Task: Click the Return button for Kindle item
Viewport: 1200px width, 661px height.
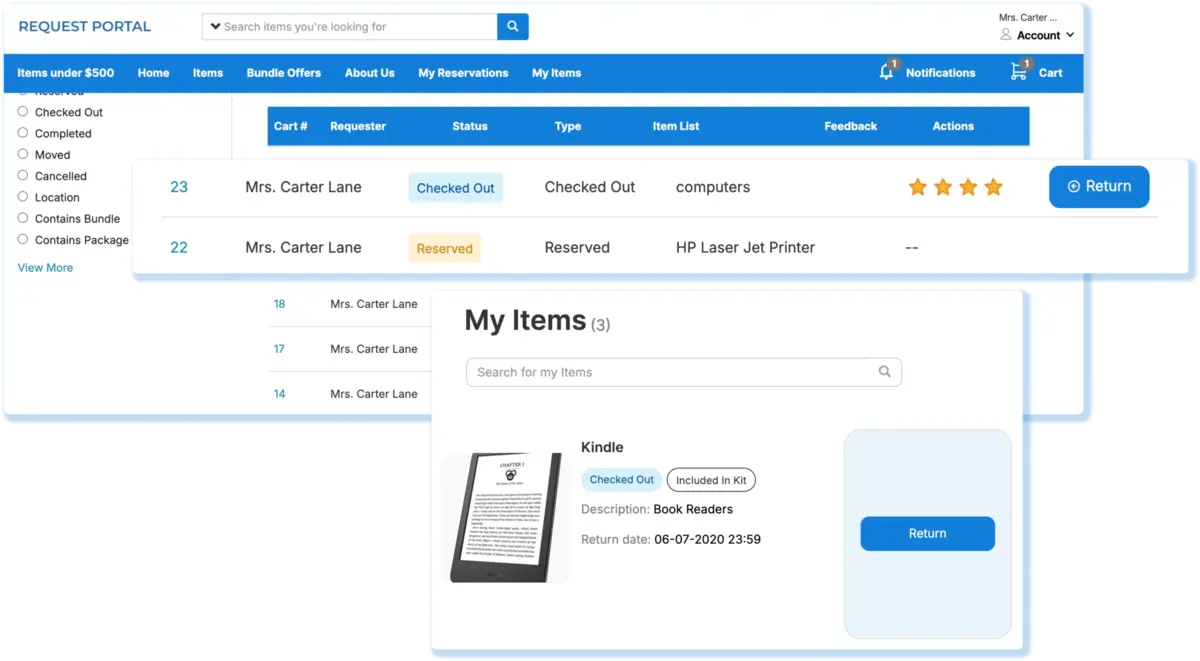Action: [x=927, y=534]
